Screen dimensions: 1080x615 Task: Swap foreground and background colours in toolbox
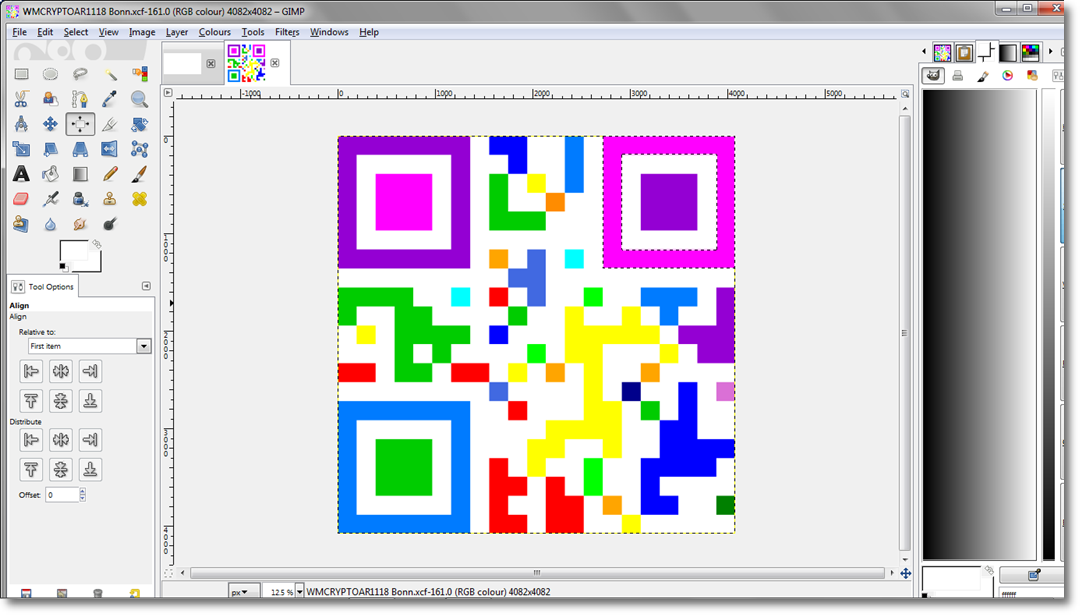pos(97,244)
